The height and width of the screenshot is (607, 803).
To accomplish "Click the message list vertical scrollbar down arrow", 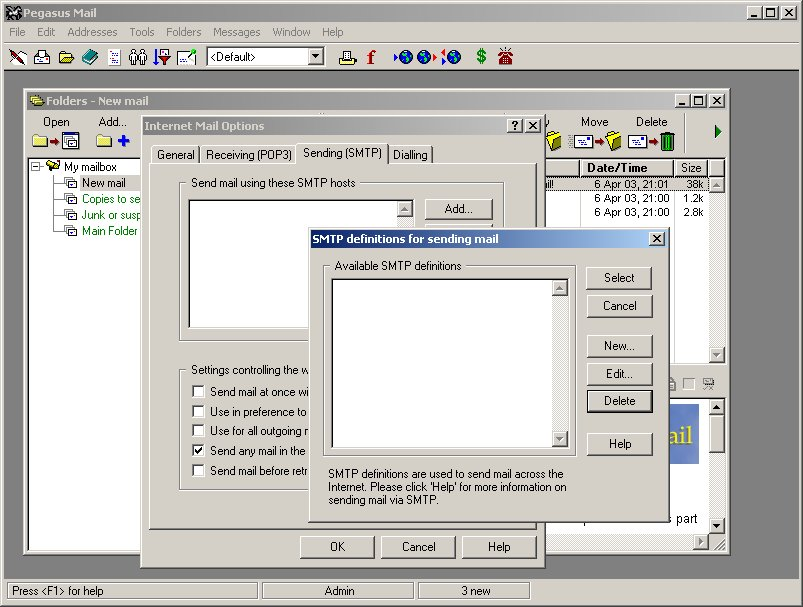I will click(717, 355).
